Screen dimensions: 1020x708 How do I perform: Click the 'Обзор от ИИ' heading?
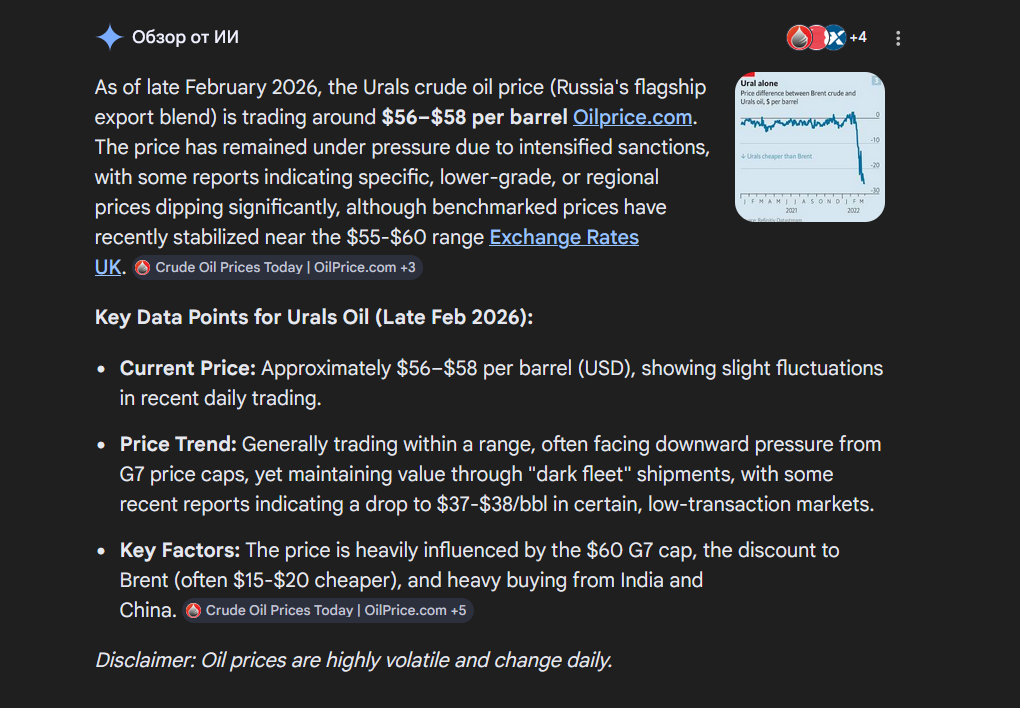click(185, 38)
